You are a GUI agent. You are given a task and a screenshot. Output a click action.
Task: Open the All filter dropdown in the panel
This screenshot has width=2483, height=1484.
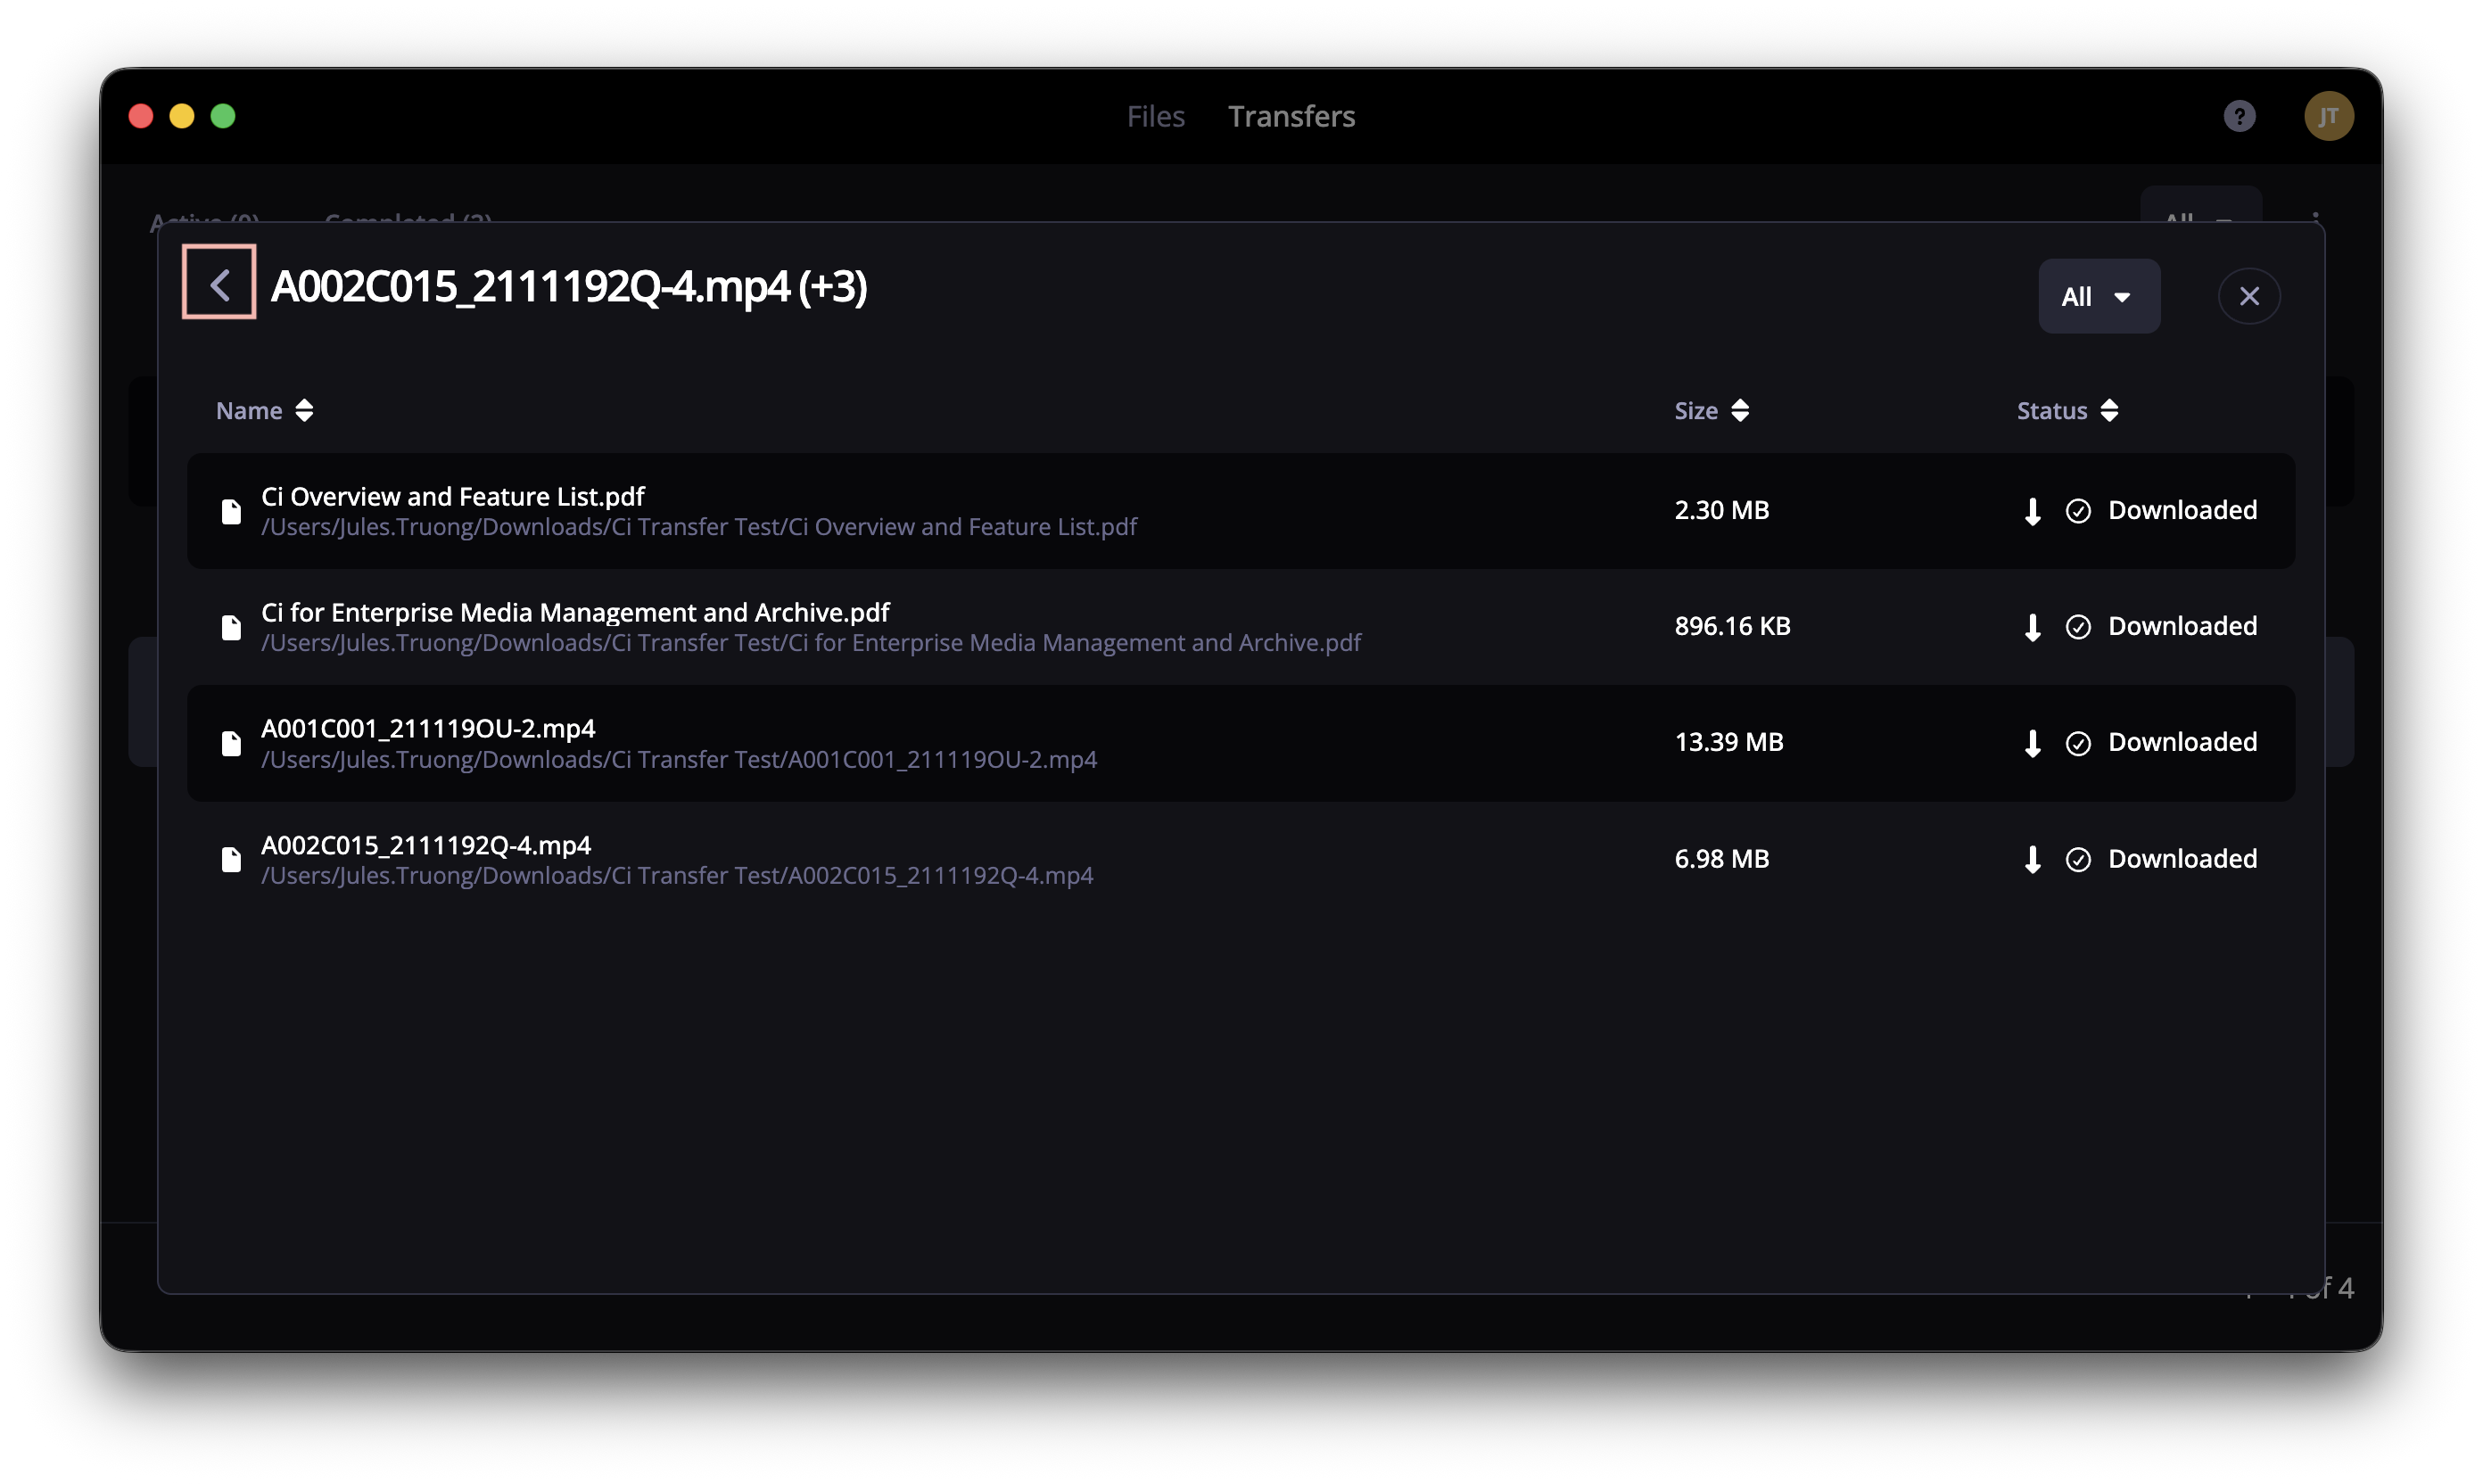pyautogui.click(x=2098, y=297)
